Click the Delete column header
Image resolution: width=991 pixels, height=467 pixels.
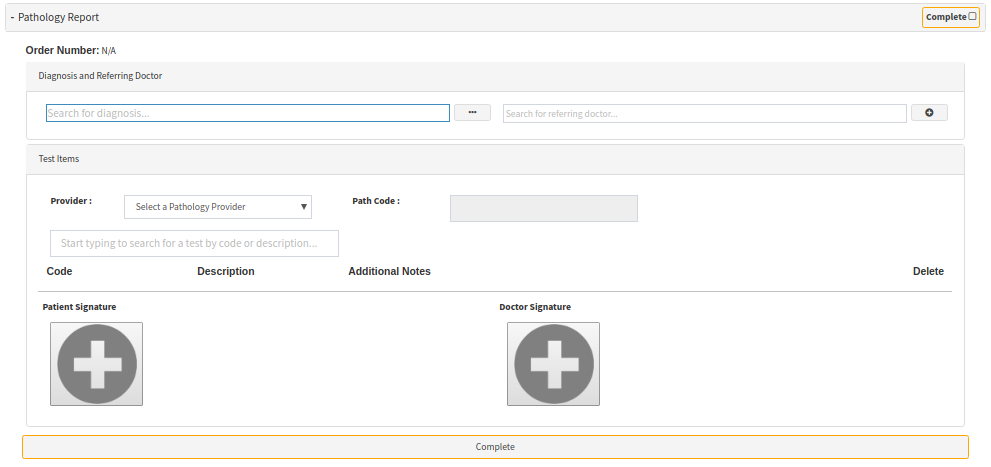click(x=928, y=272)
